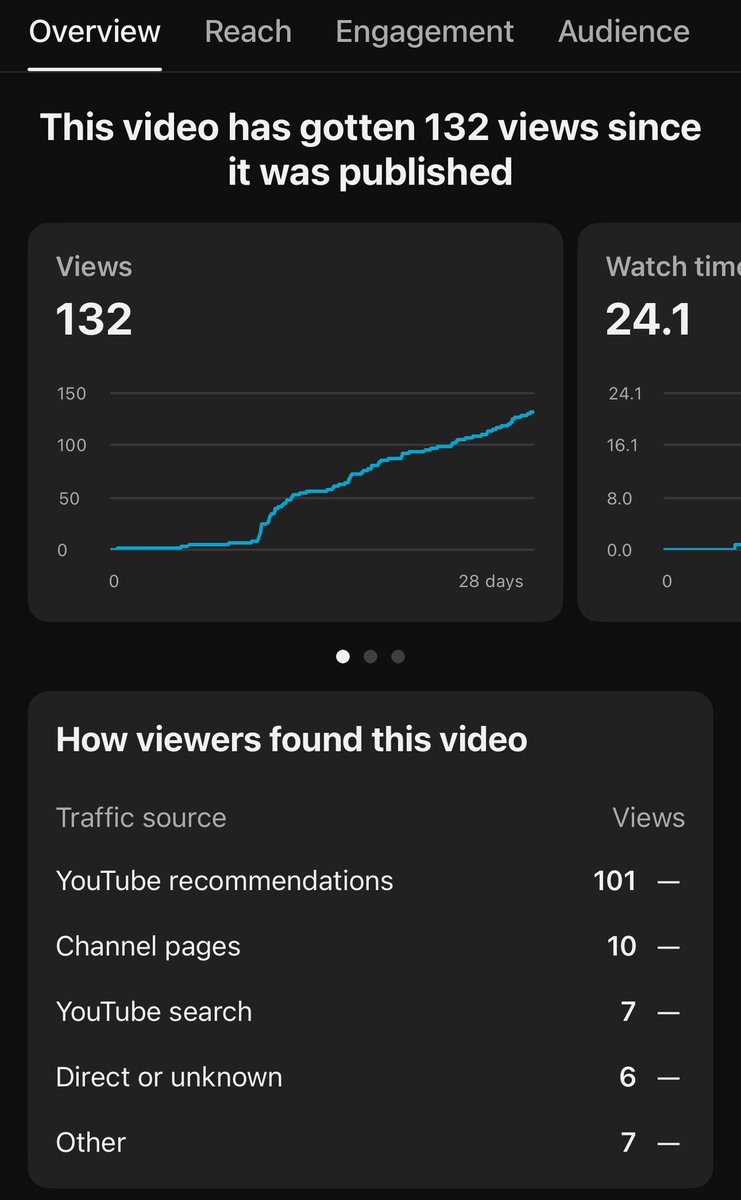The width and height of the screenshot is (741, 1200).
Task: Click the 150 y-axis label
Action: coord(71,394)
